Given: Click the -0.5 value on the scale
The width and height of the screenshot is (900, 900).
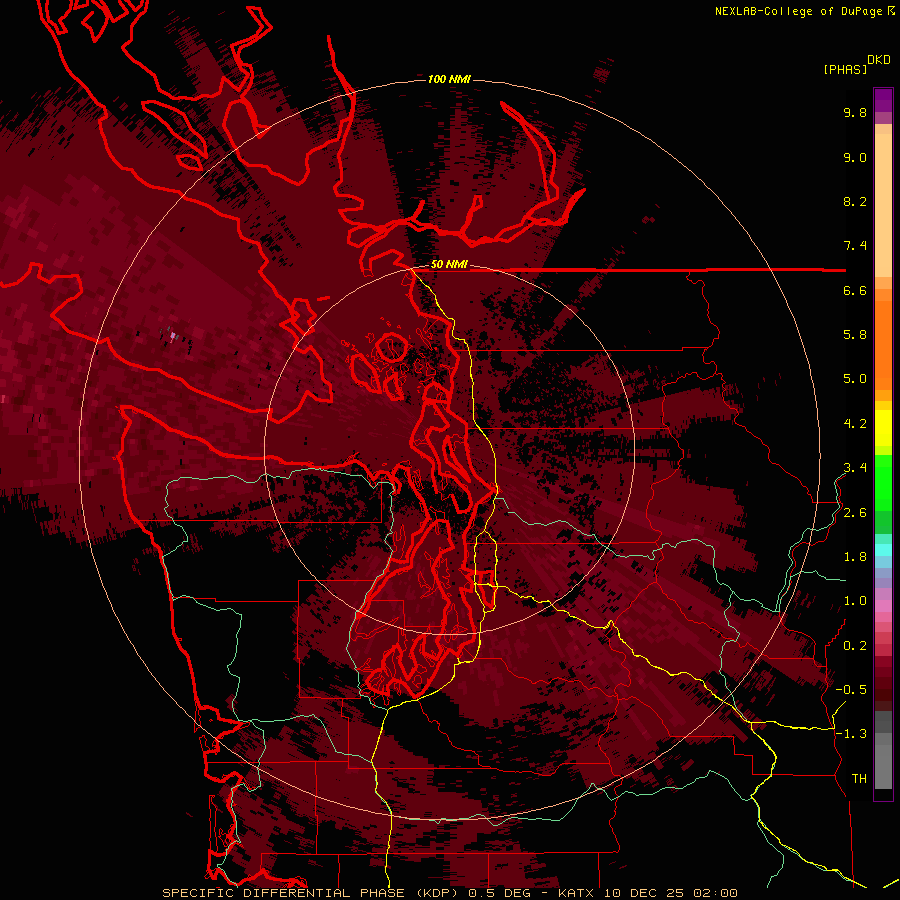Looking at the screenshot, I should (851, 690).
